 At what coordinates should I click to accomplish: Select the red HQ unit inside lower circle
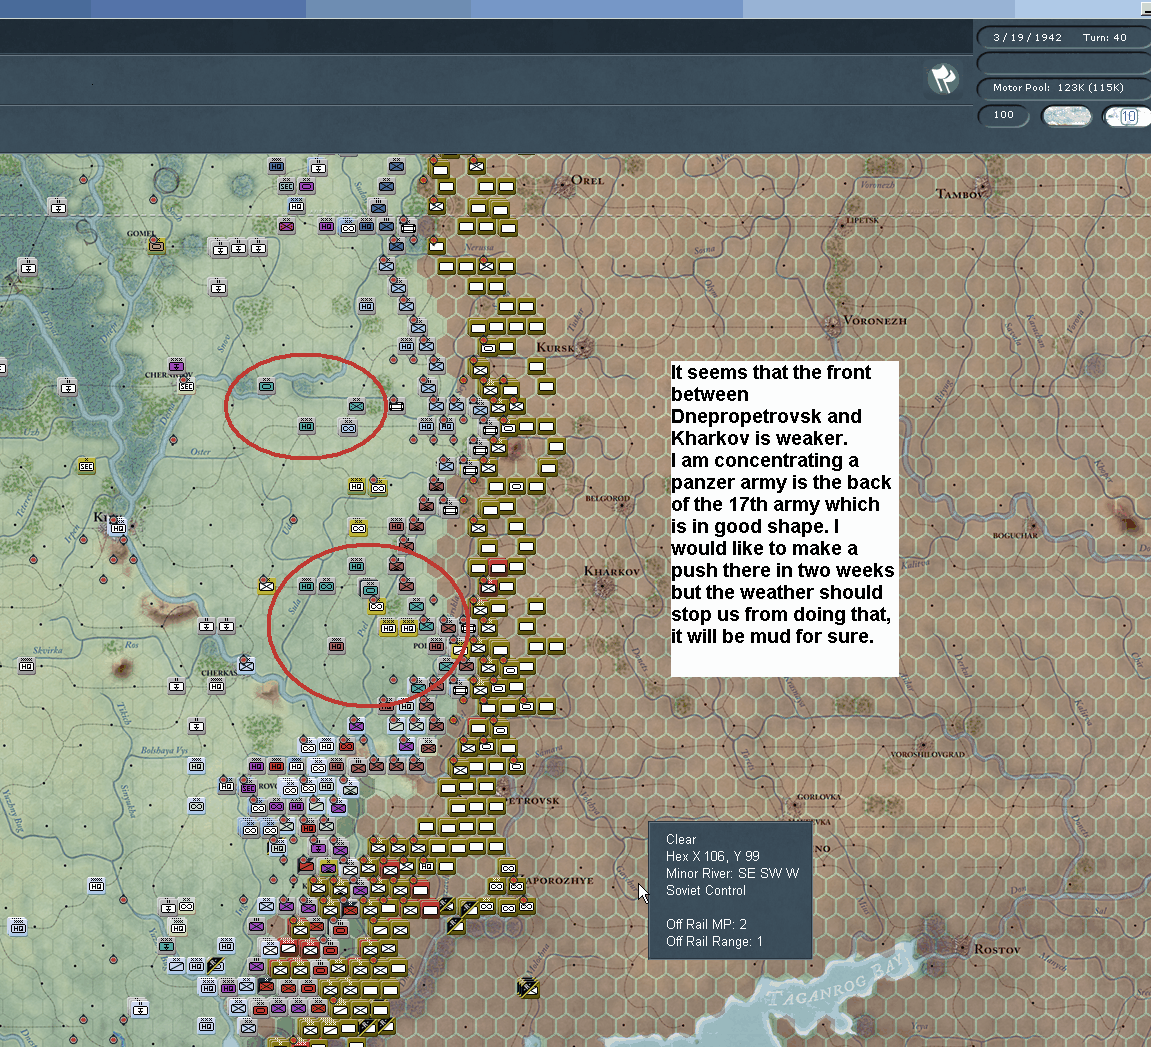tap(337, 647)
